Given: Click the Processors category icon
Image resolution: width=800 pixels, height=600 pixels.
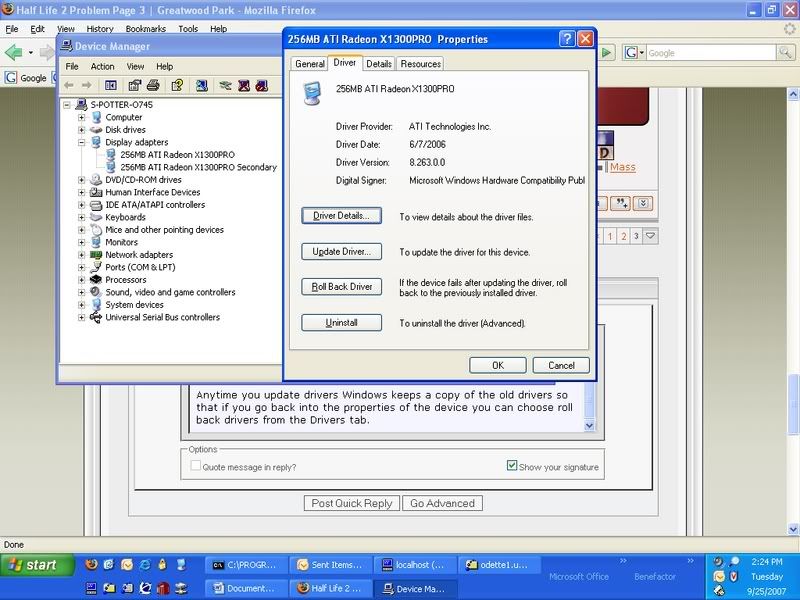Looking at the screenshot, I should (96, 280).
